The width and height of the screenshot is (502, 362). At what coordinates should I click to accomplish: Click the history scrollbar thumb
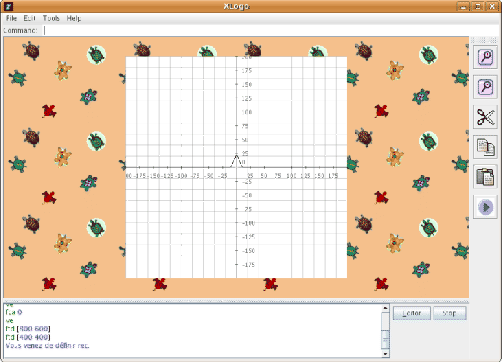[x=385, y=339]
